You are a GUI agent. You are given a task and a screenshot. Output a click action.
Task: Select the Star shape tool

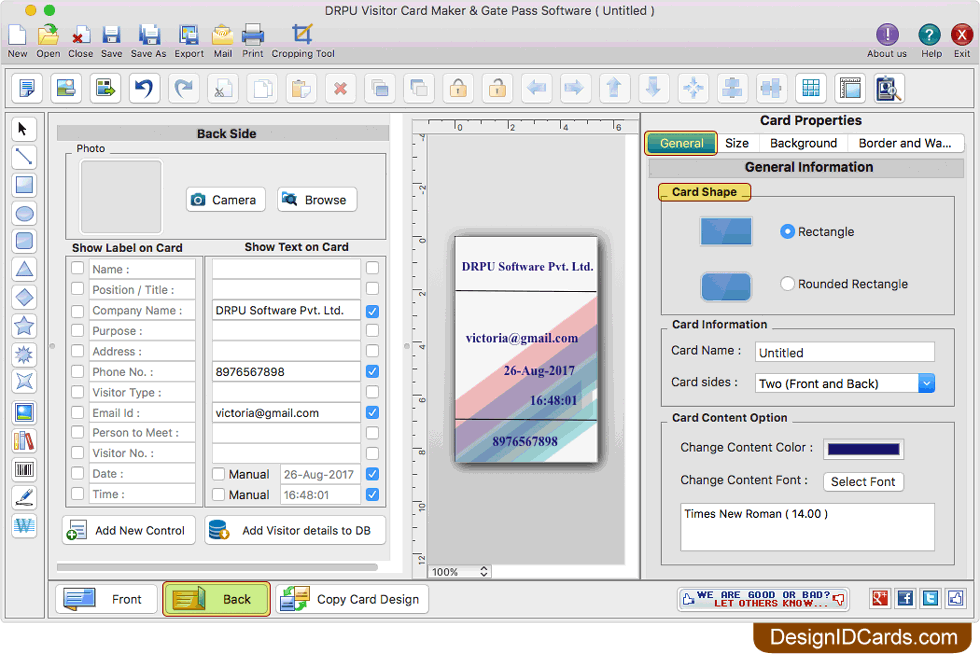(x=24, y=326)
